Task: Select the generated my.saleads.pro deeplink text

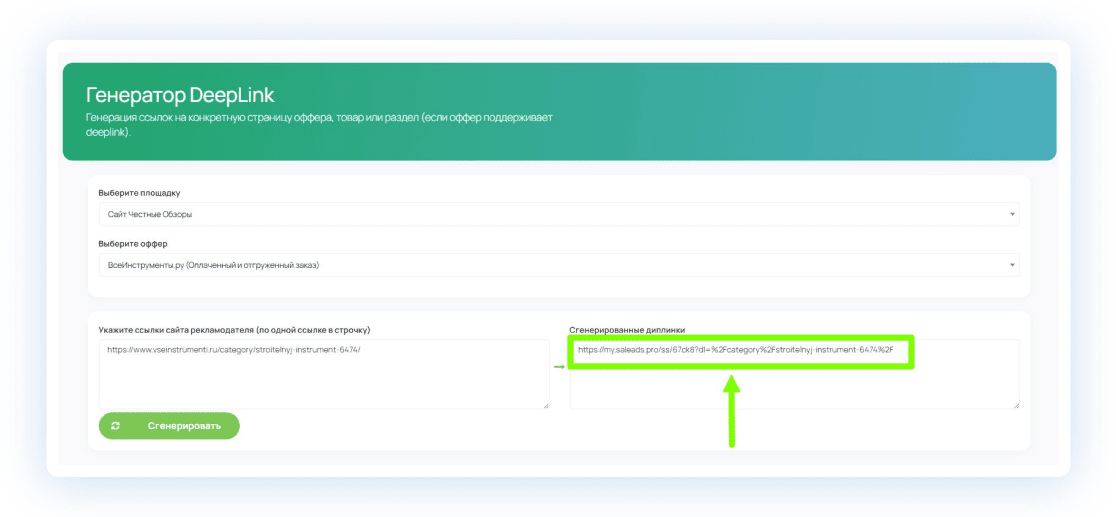Action: (x=734, y=350)
